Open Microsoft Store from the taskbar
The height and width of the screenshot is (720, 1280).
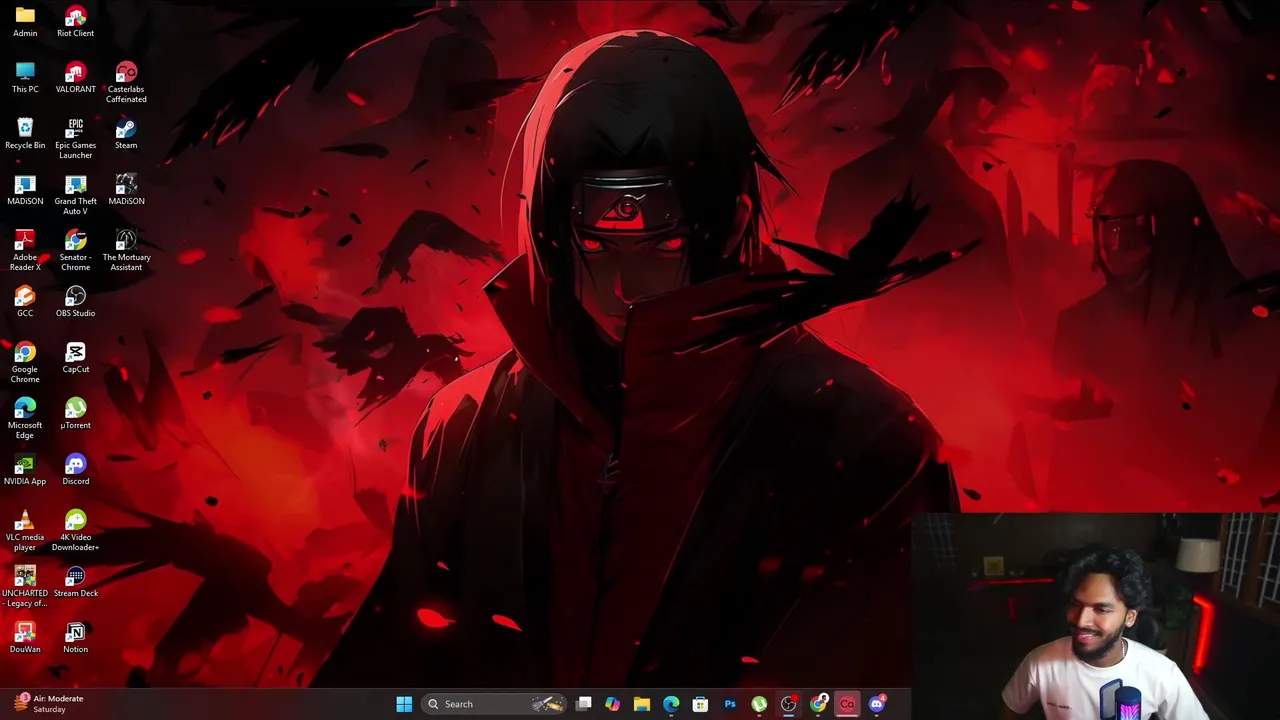pos(700,704)
